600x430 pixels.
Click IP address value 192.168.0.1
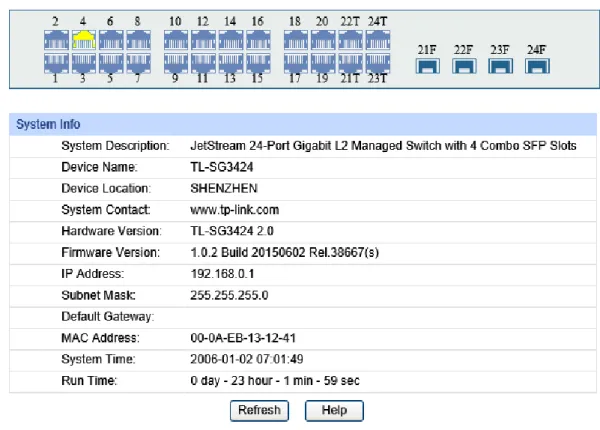point(222,274)
